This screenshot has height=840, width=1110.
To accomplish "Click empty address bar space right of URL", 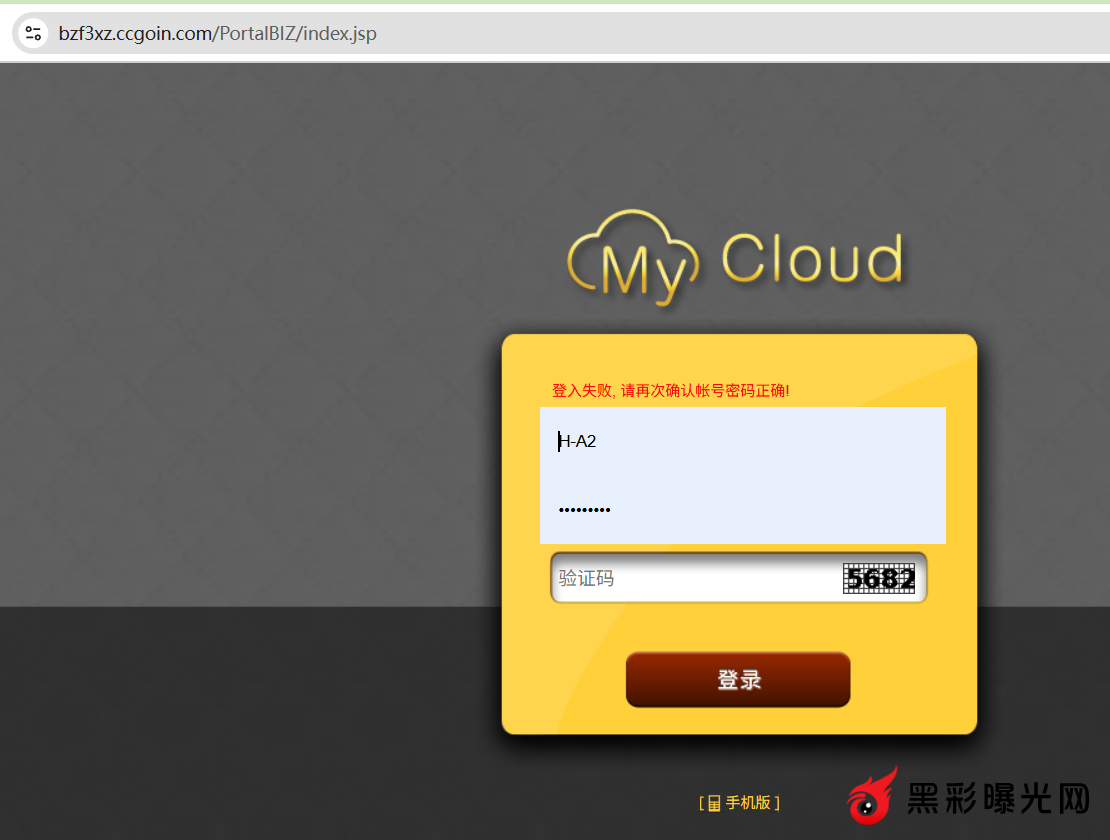I will tap(700, 33).
